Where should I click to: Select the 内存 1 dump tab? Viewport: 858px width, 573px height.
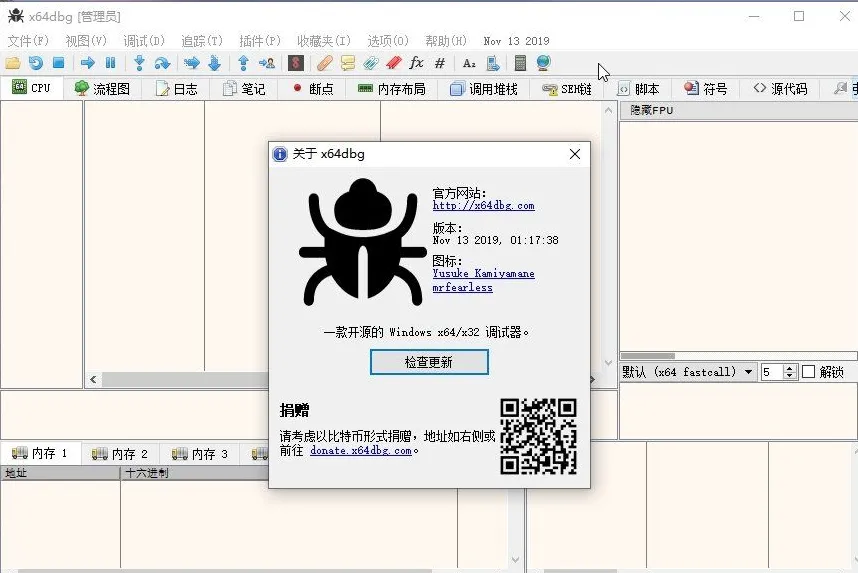pyautogui.click(x=39, y=453)
